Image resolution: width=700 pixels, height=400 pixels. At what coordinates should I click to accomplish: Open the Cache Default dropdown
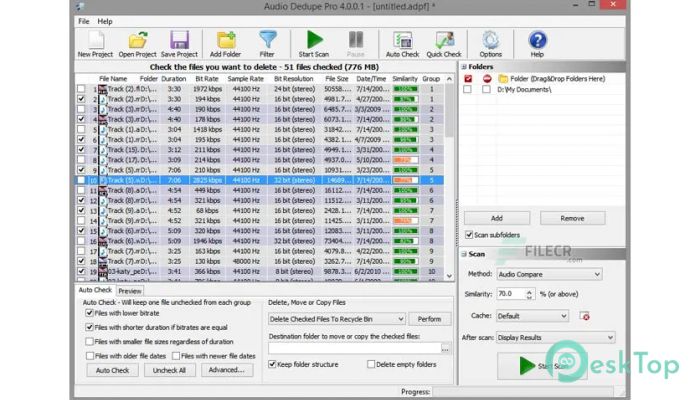pos(532,316)
